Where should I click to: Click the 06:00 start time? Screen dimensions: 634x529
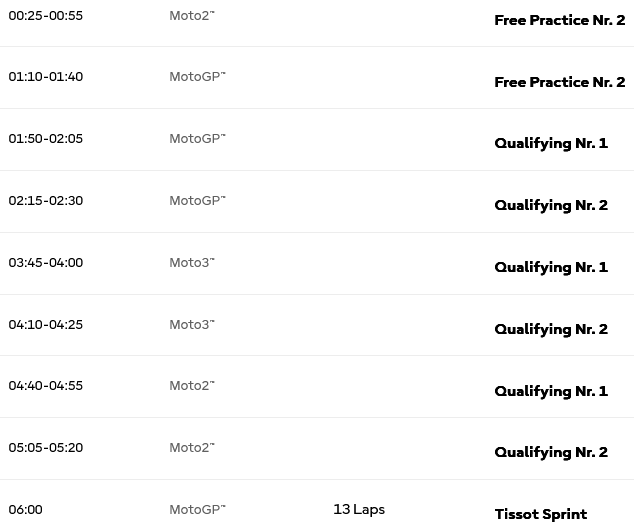click(26, 510)
